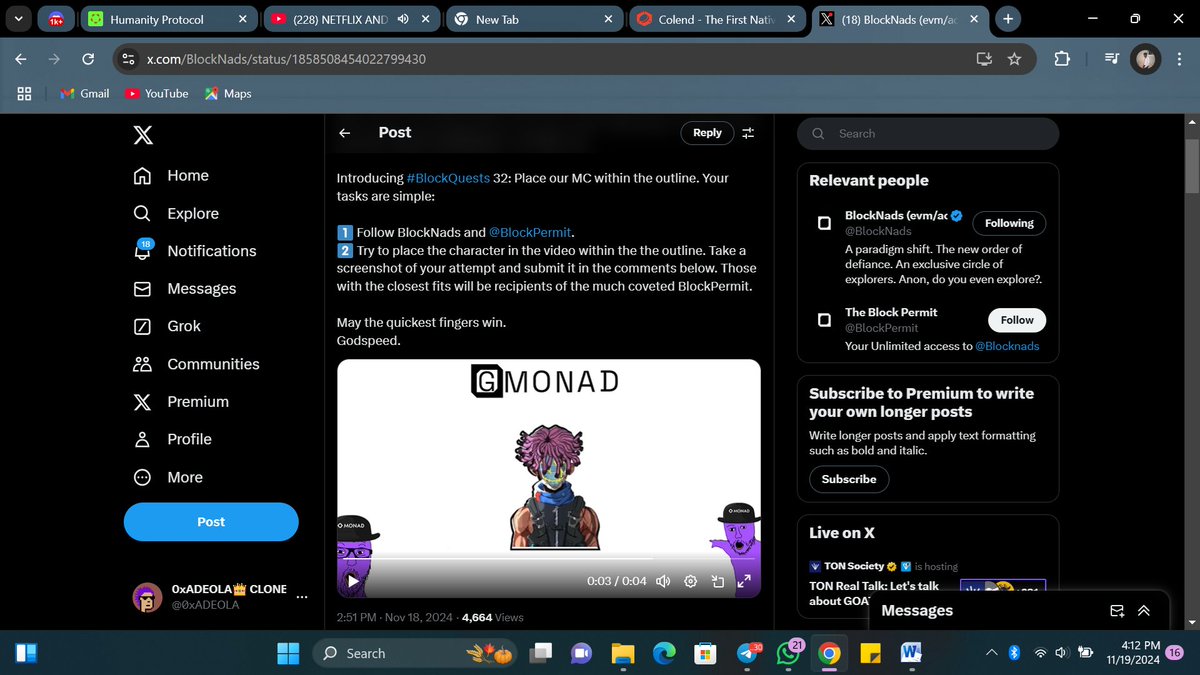Open the TON Real Talk live space
This screenshot has width=1200, height=675.
tap(874, 593)
